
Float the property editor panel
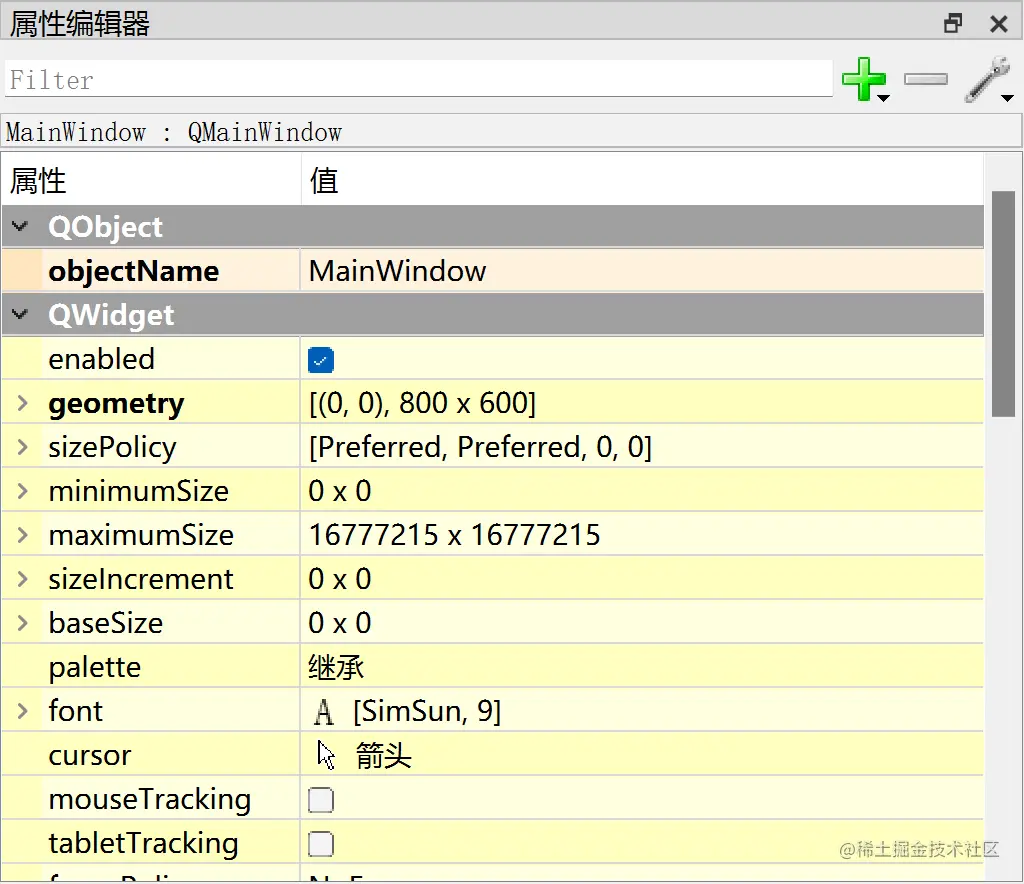[953, 24]
